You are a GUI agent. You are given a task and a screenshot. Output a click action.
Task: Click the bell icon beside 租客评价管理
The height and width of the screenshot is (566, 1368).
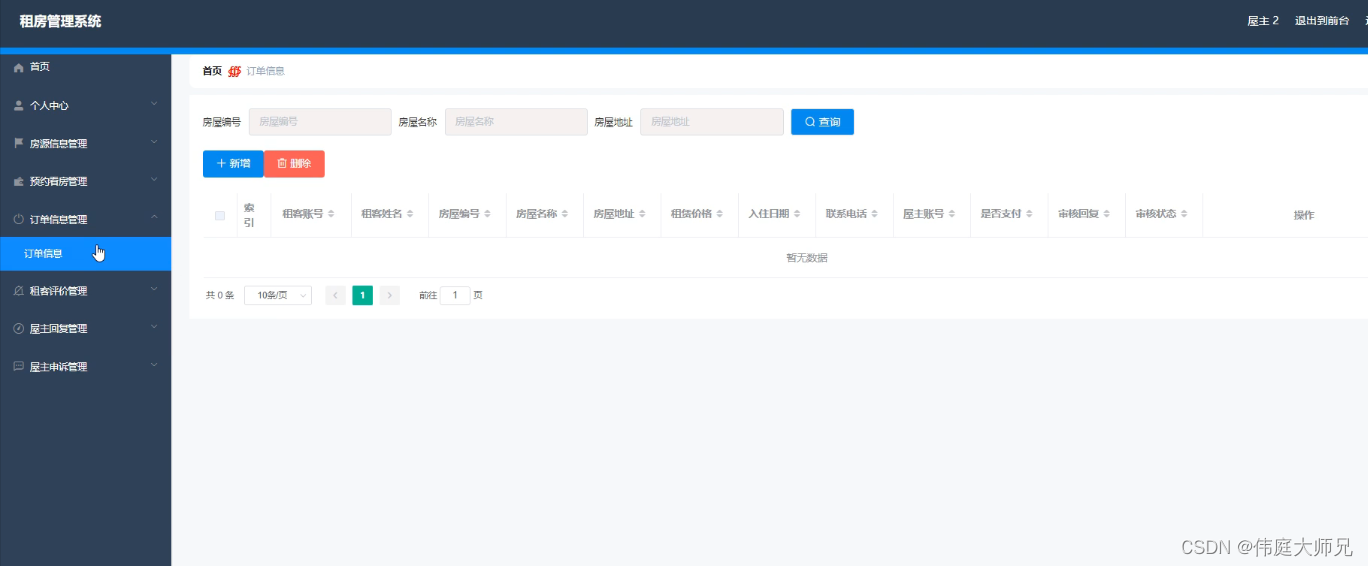tap(18, 291)
